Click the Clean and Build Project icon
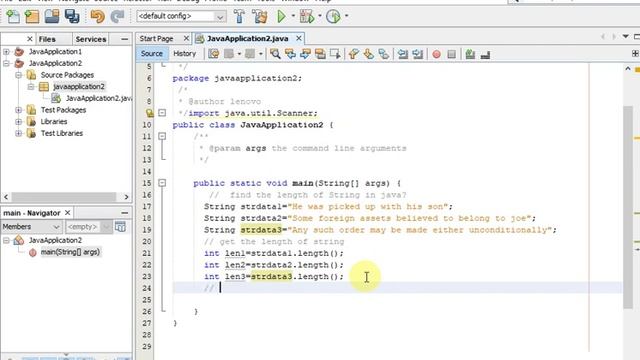This screenshot has height=360, width=640. coord(260,16)
